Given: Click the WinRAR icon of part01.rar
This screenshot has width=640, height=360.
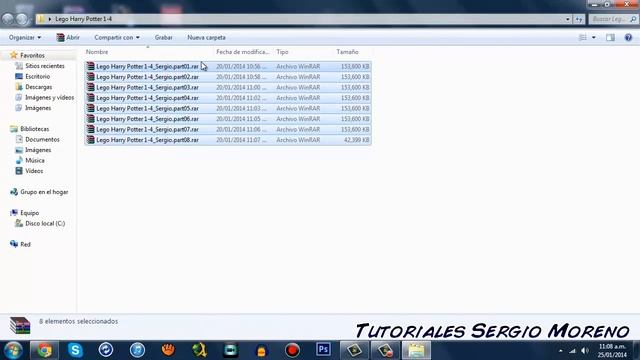Looking at the screenshot, I should pyautogui.click(x=91, y=66).
